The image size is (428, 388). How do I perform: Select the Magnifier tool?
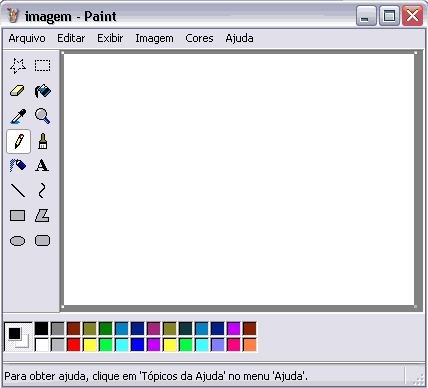point(43,116)
